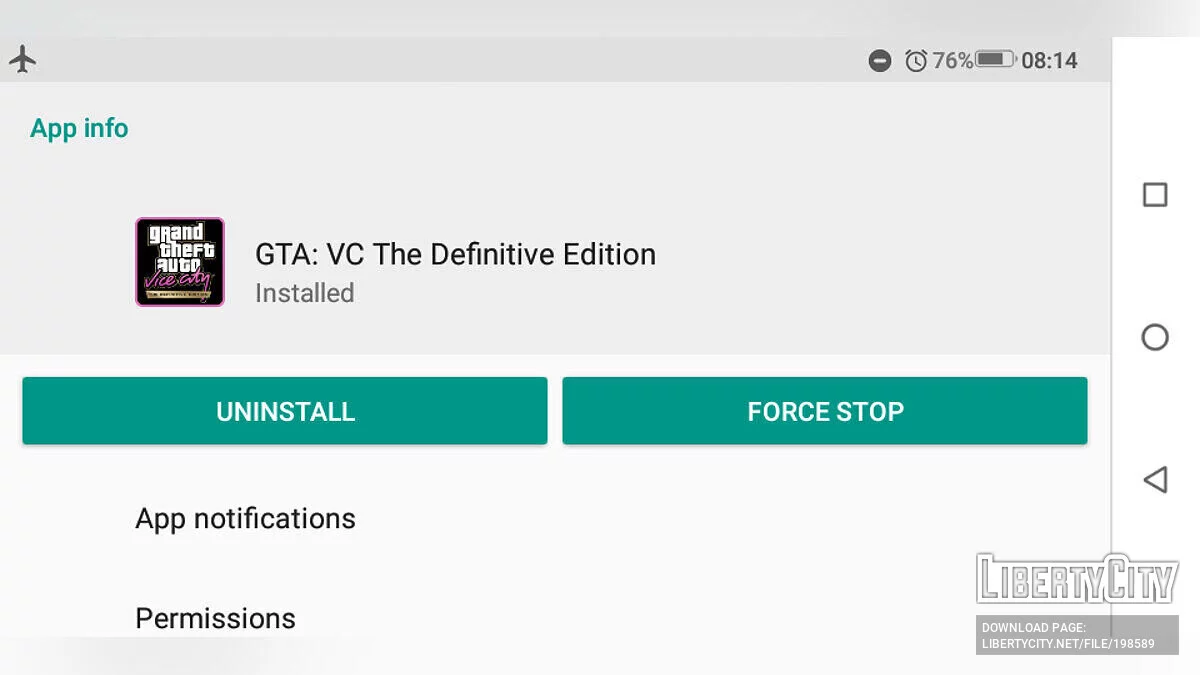Click the LibertyCity logo watermark

[1077, 579]
